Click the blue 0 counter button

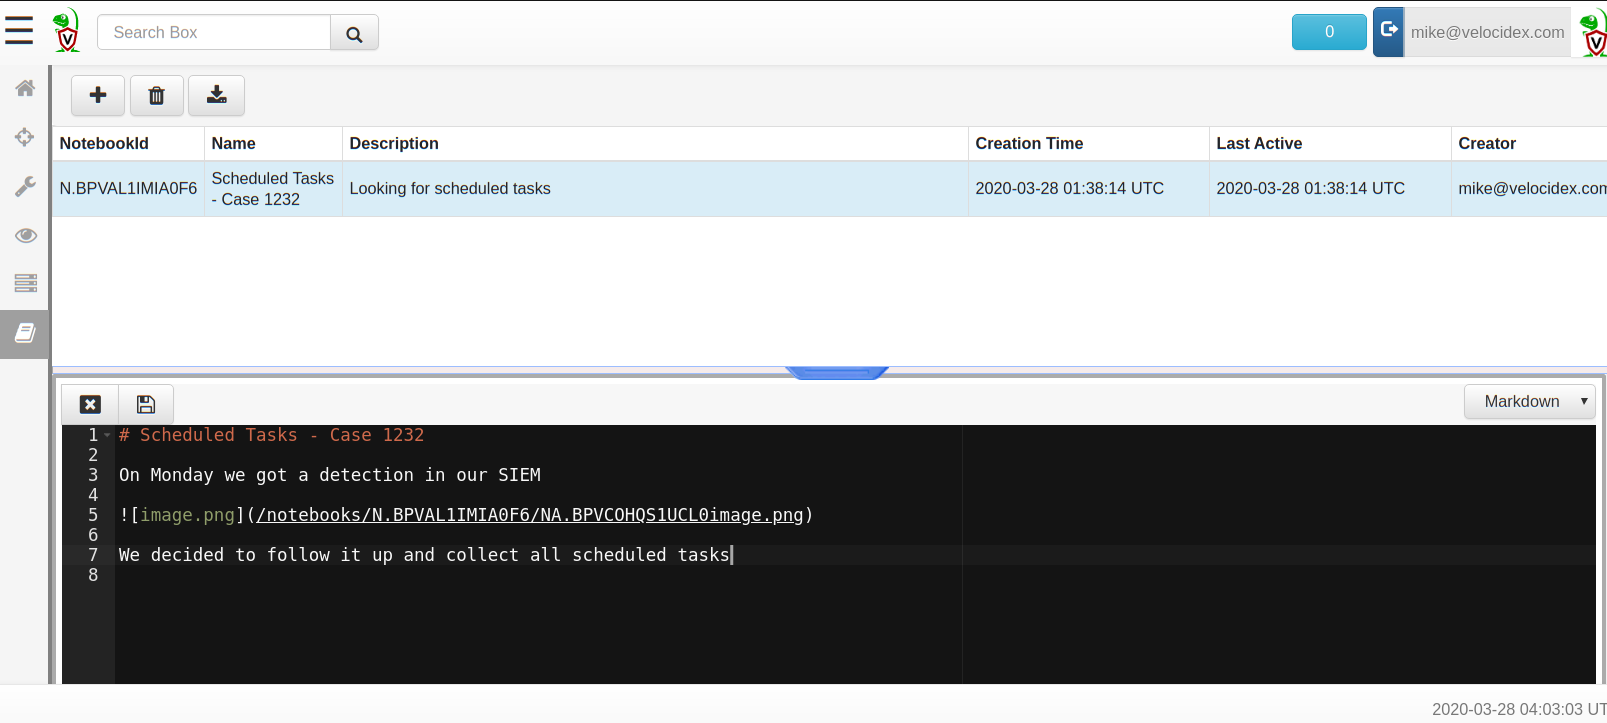click(x=1329, y=32)
